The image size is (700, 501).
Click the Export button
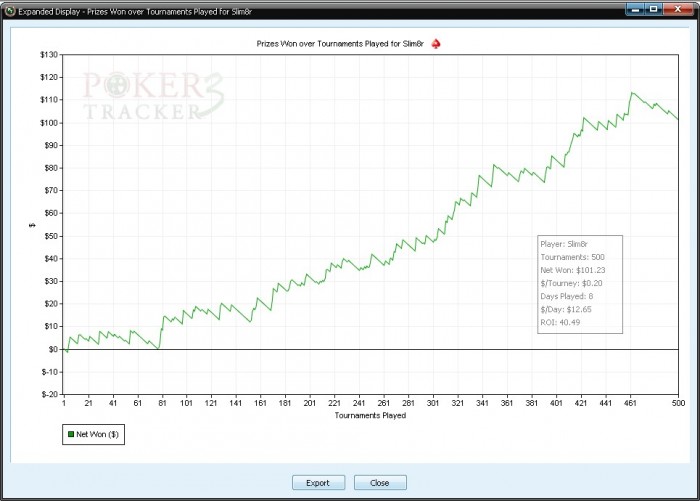(318, 483)
